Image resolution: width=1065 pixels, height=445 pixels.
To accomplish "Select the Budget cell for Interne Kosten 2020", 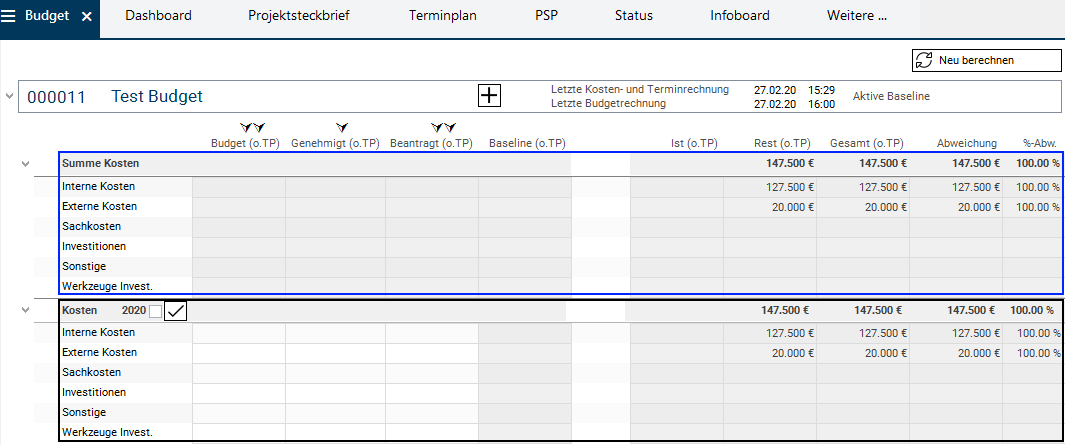I will [239, 333].
